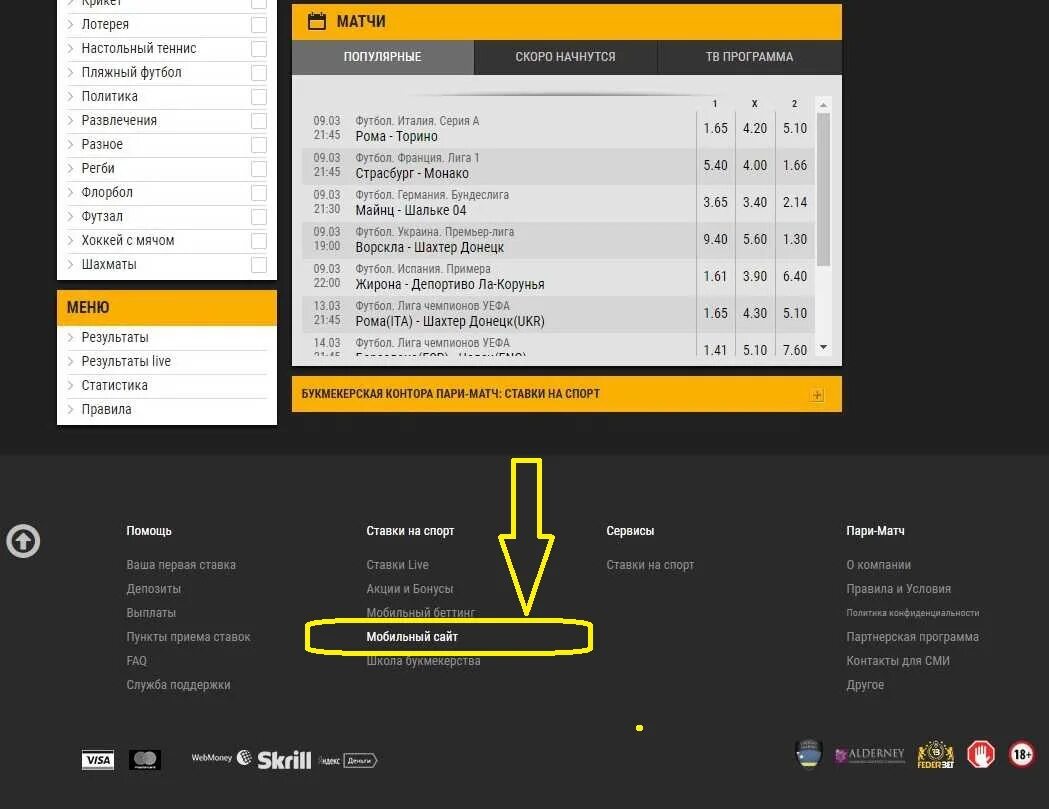Viewport: 1049px width, 809px height.
Task: Open the Пункты приема ставок link
Action: [188, 637]
